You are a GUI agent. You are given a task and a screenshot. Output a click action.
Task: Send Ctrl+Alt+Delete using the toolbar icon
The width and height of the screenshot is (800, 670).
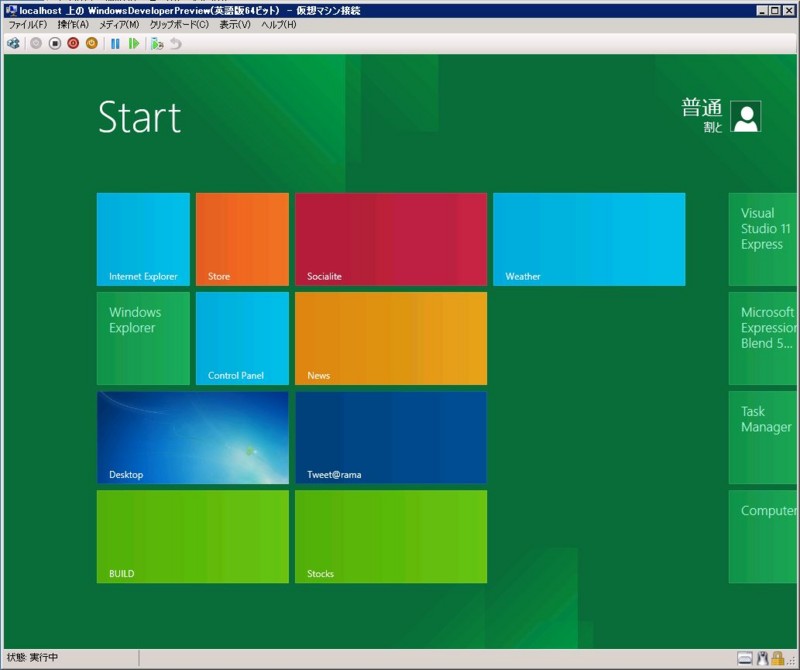click(x=14, y=44)
